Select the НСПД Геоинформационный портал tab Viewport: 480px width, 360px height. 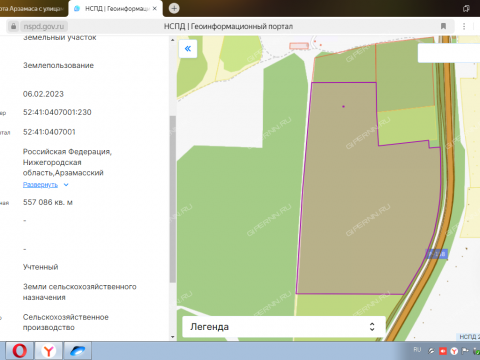[x=115, y=9]
